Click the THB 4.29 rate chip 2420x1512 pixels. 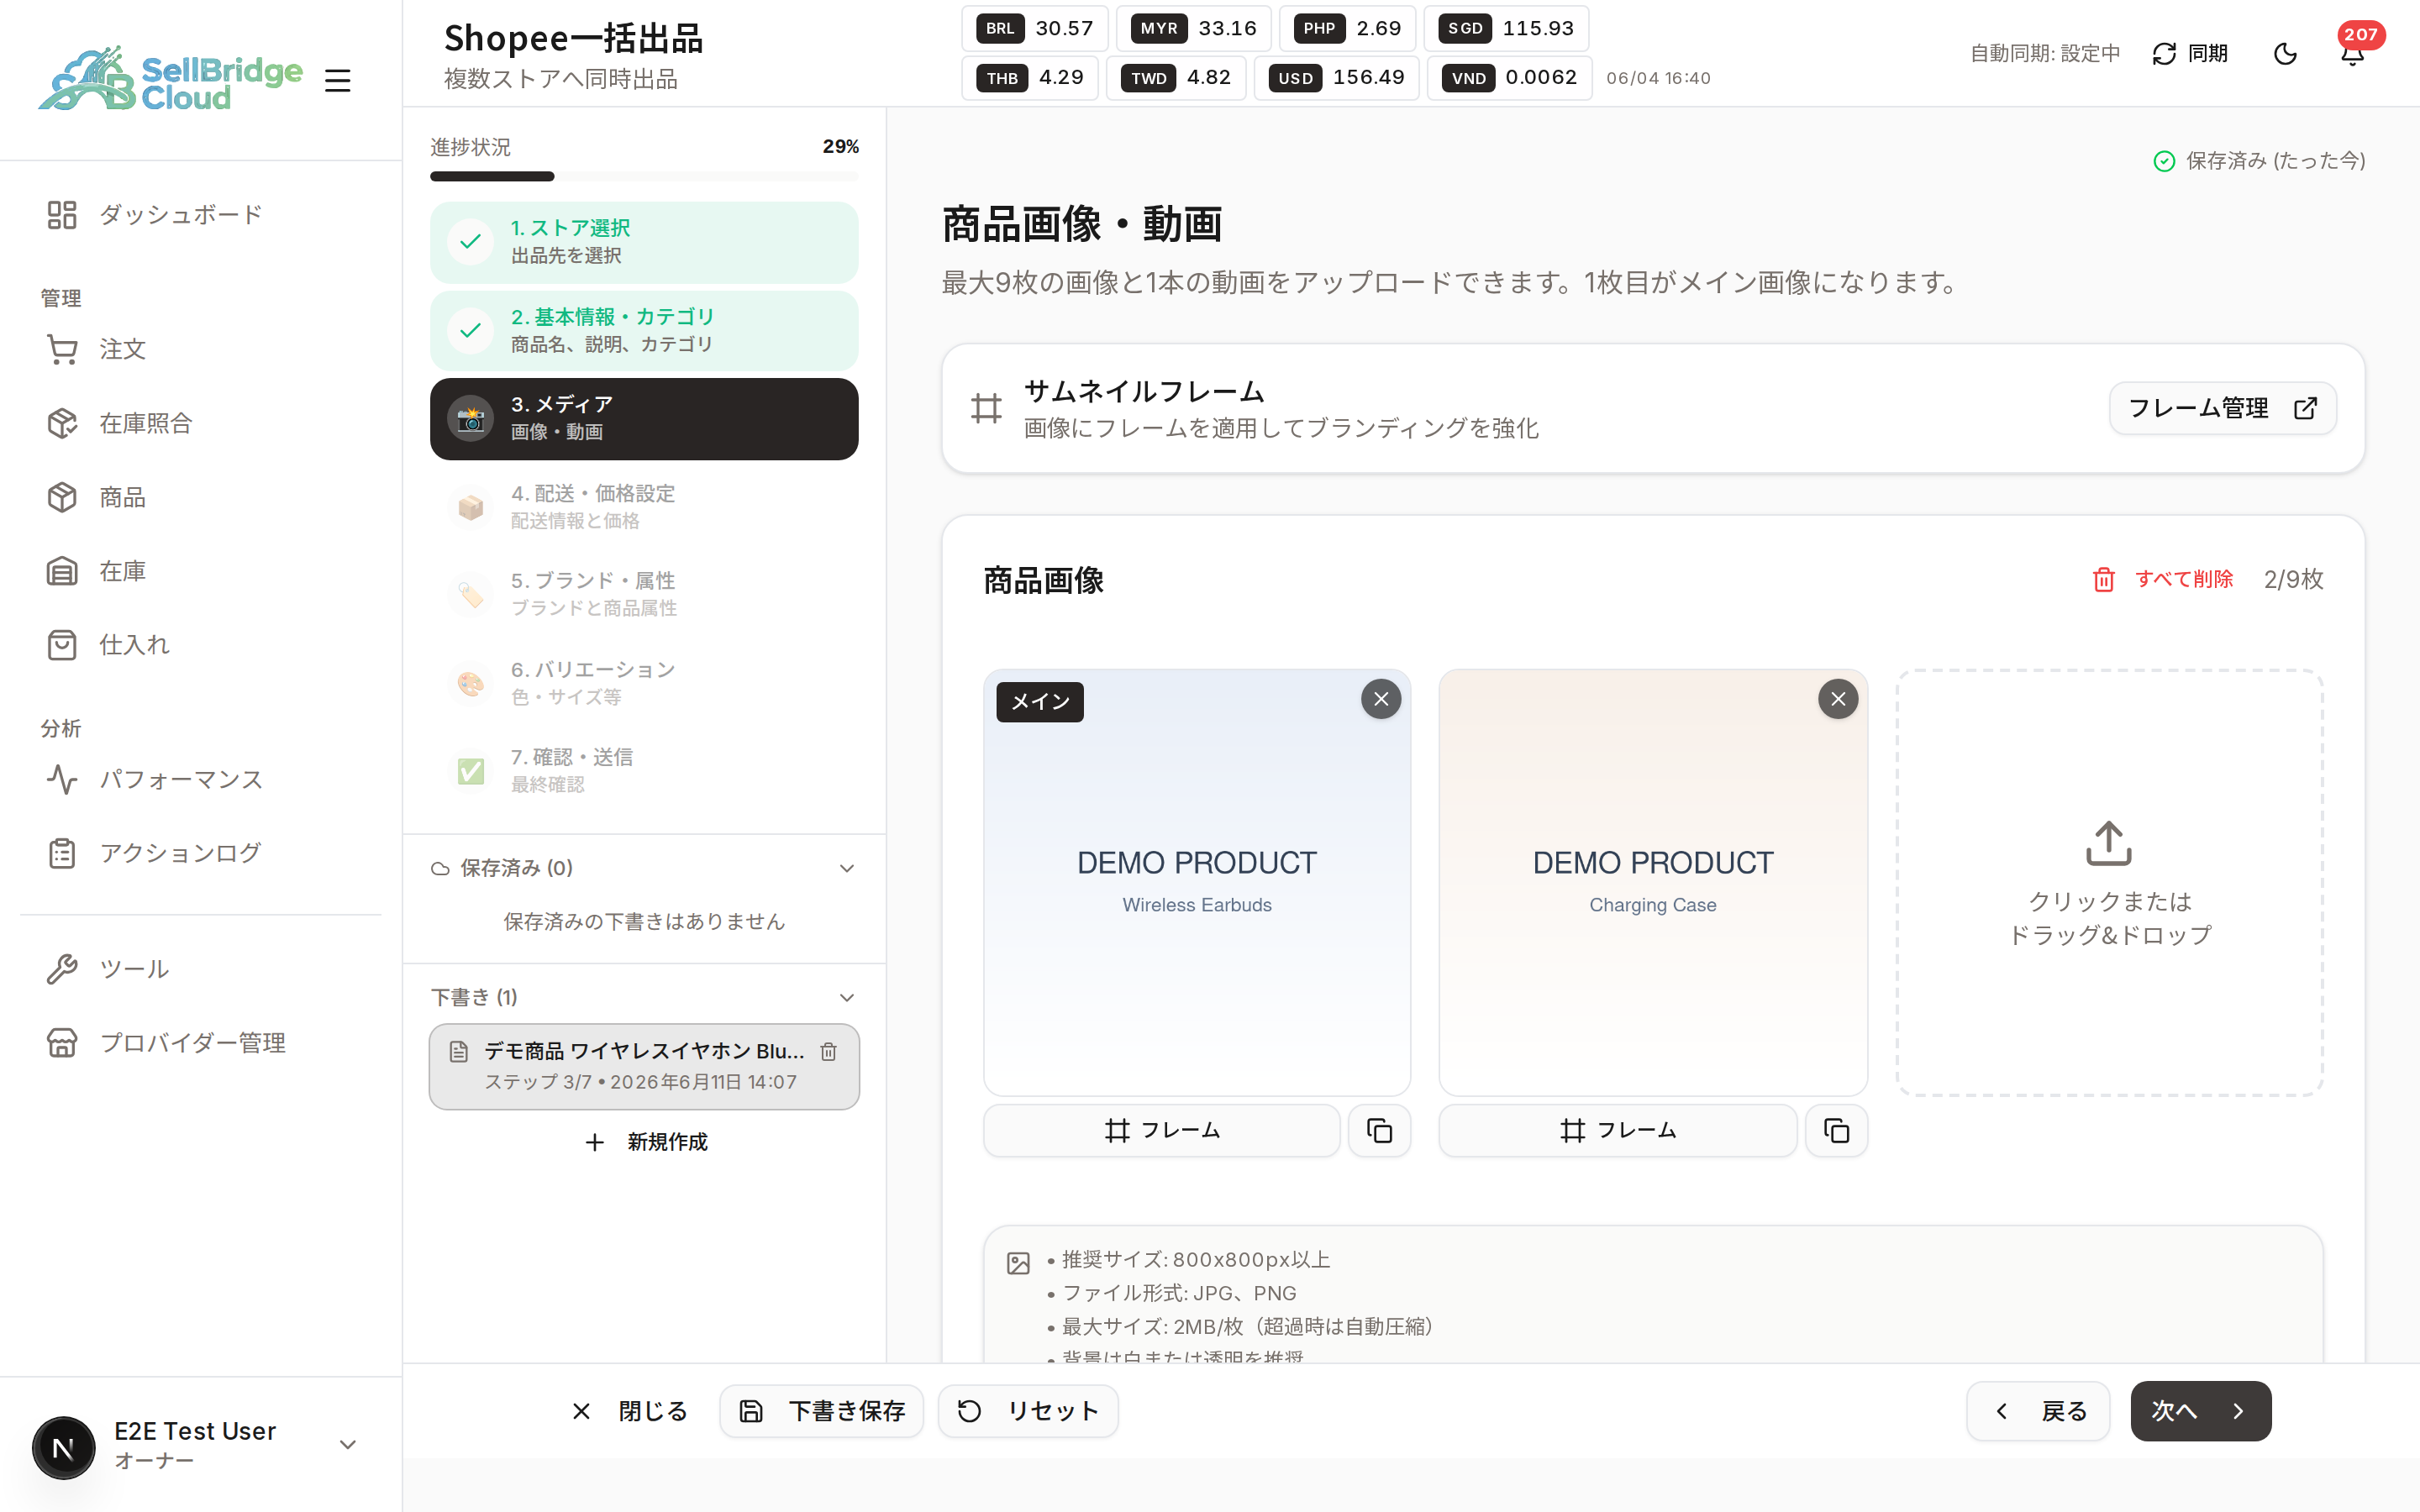[1030, 78]
